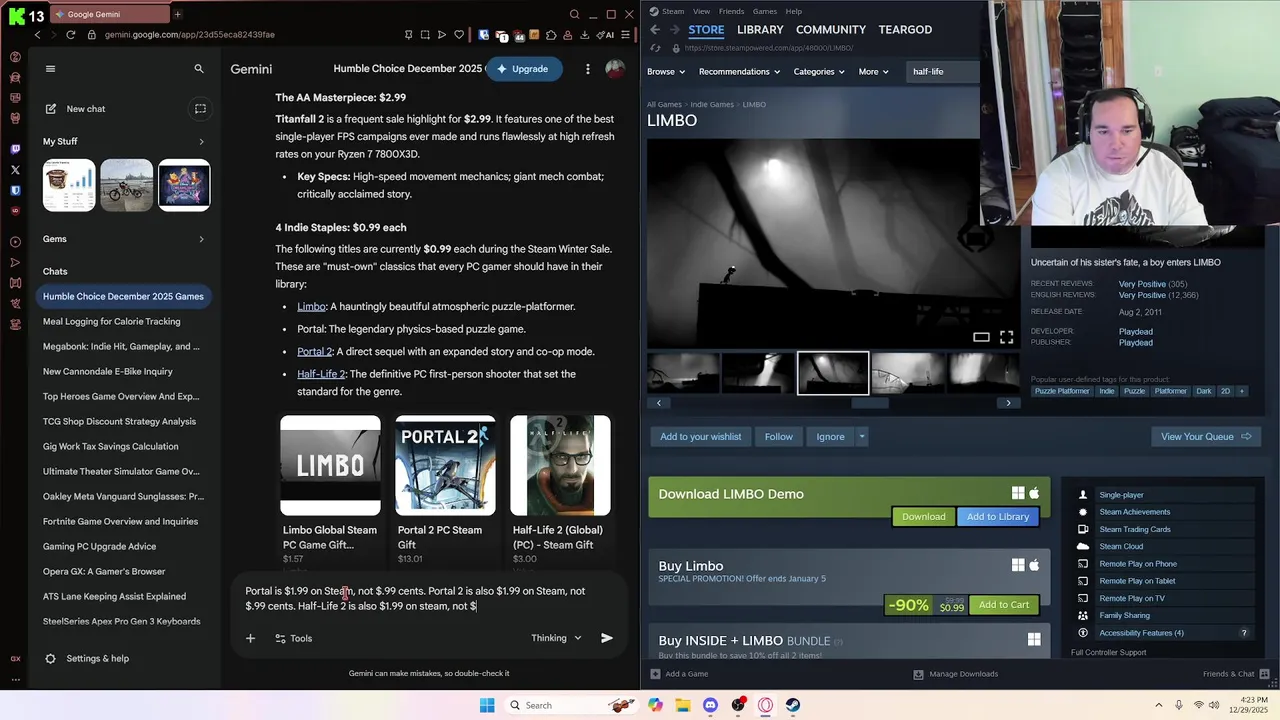Select the LIBRARY tab in Steam

point(760,30)
